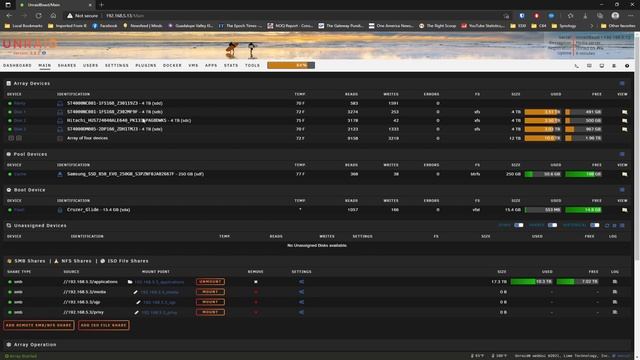640x360 pixels.
Task: Toggle the second Unassigned Devices switch
Action: [552, 225]
